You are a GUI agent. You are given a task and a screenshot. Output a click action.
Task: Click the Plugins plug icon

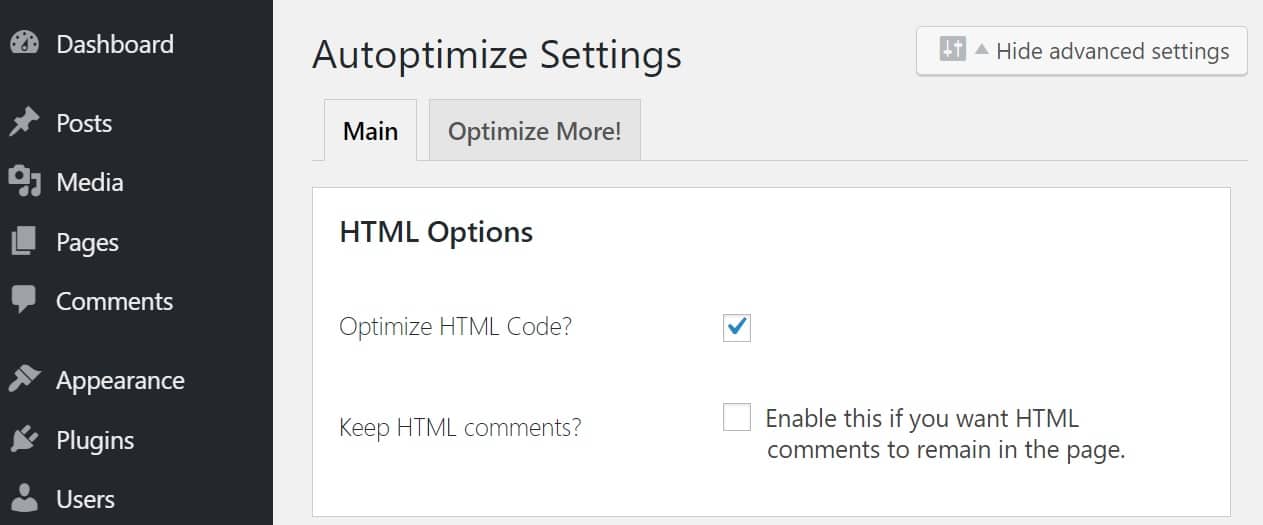click(24, 440)
